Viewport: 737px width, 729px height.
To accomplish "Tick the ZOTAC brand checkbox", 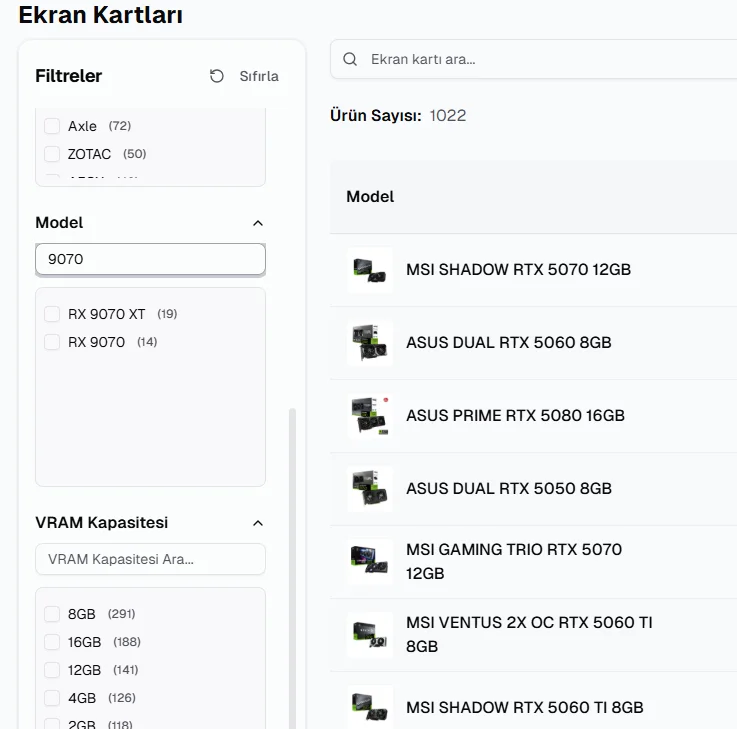I will (x=52, y=154).
